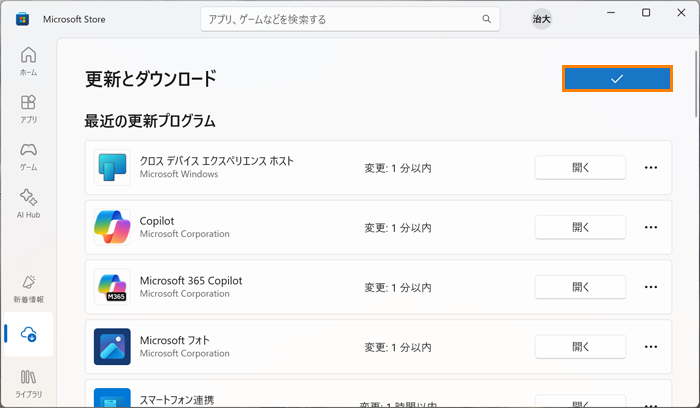
Task: Click the クロス デバイス エクスペリエンス ホスト app icon
Action: coord(112,167)
